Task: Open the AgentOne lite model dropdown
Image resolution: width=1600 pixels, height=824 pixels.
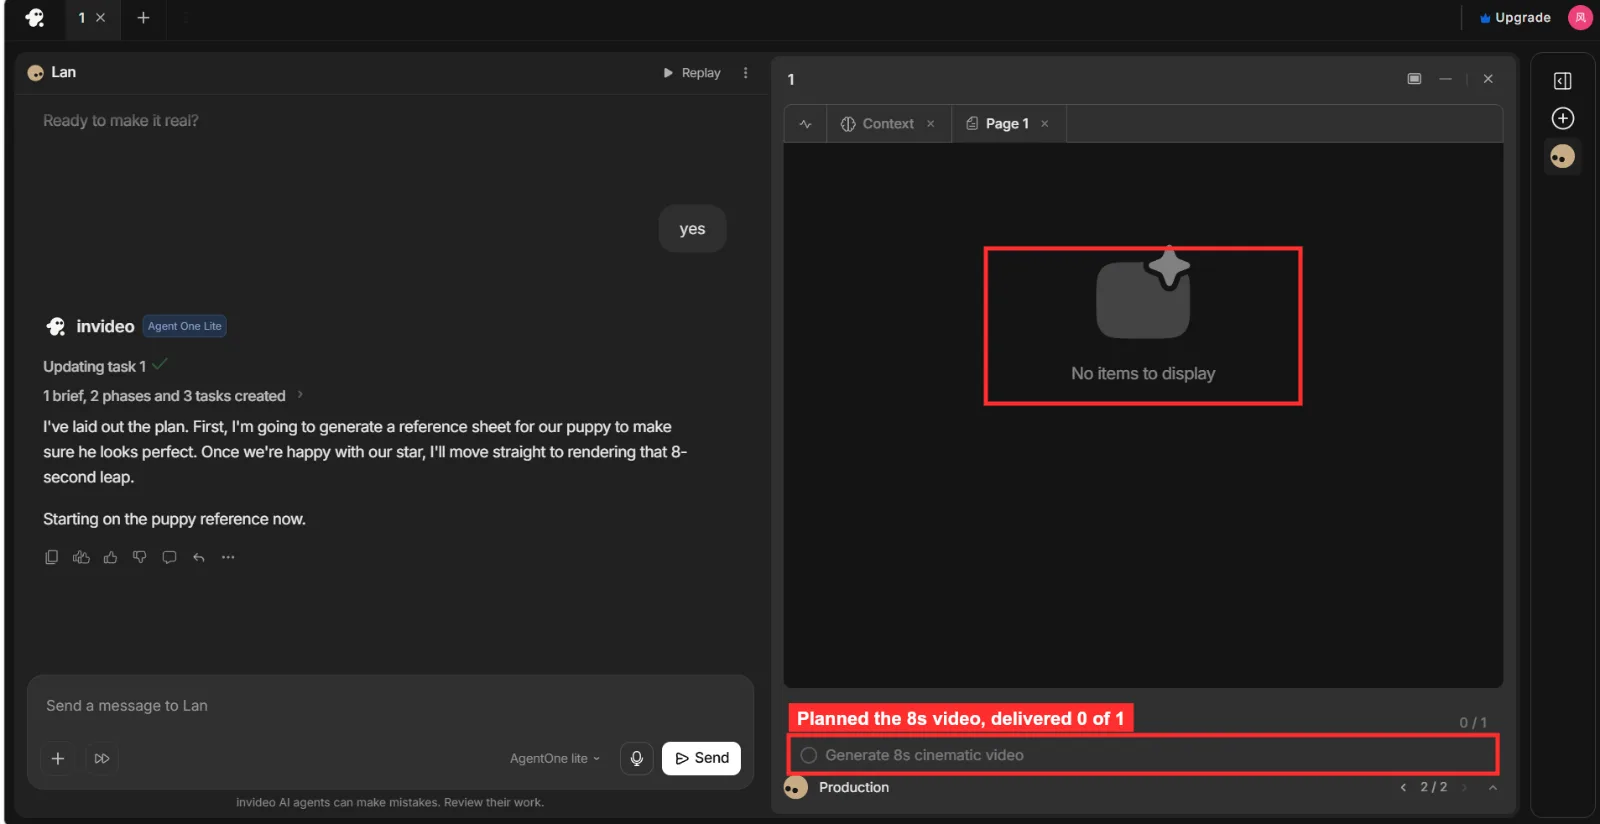Action: (555, 758)
